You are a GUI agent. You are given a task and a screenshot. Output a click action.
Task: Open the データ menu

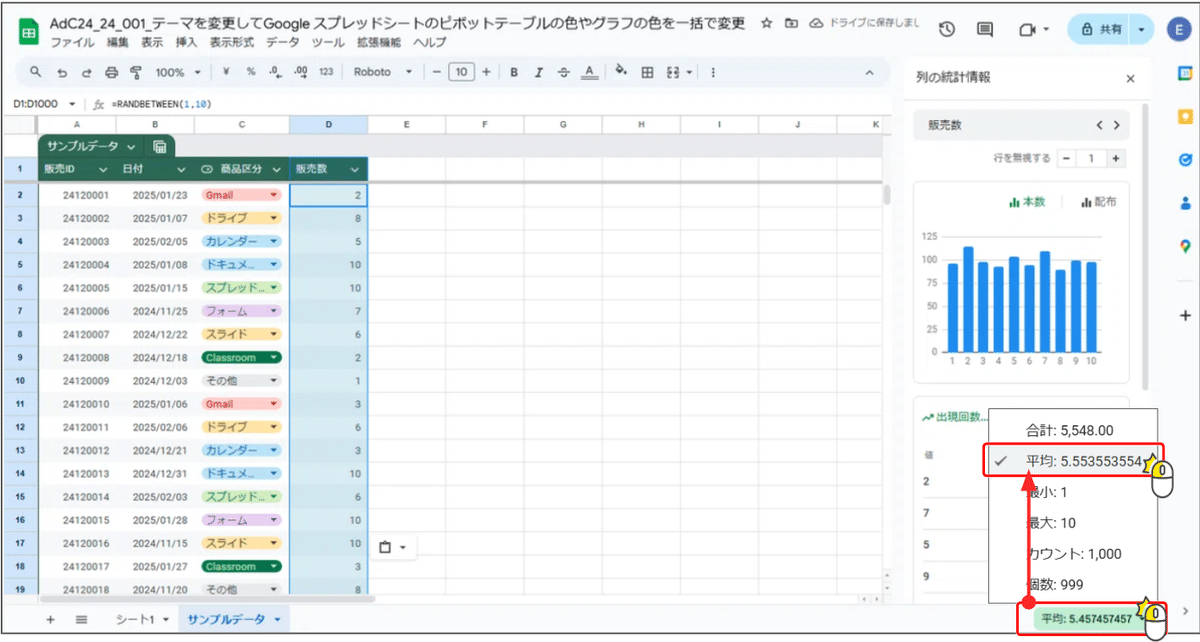coord(282,43)
